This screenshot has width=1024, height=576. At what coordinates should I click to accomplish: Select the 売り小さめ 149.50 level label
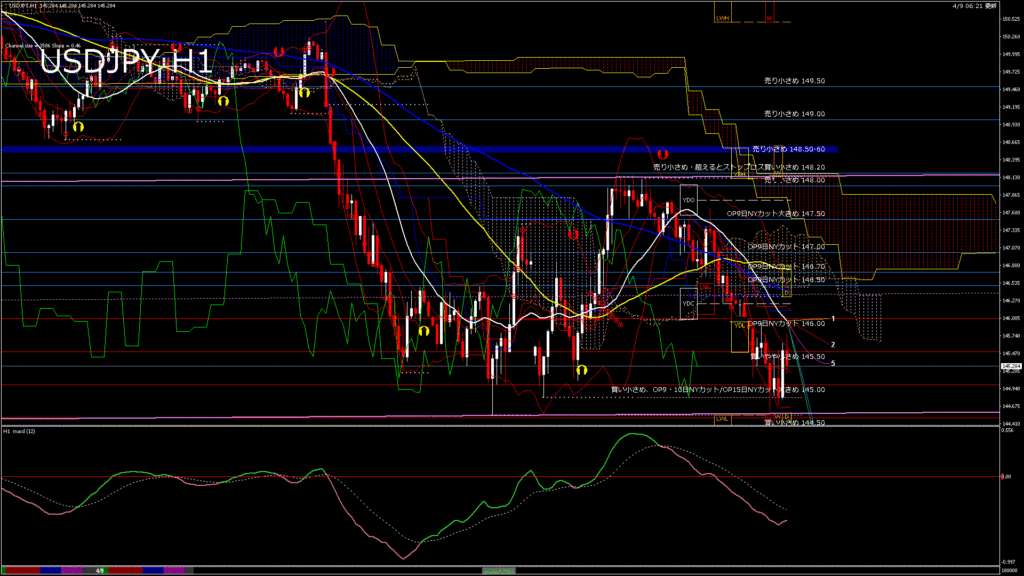pyautogui.click(x=794, y=81)
